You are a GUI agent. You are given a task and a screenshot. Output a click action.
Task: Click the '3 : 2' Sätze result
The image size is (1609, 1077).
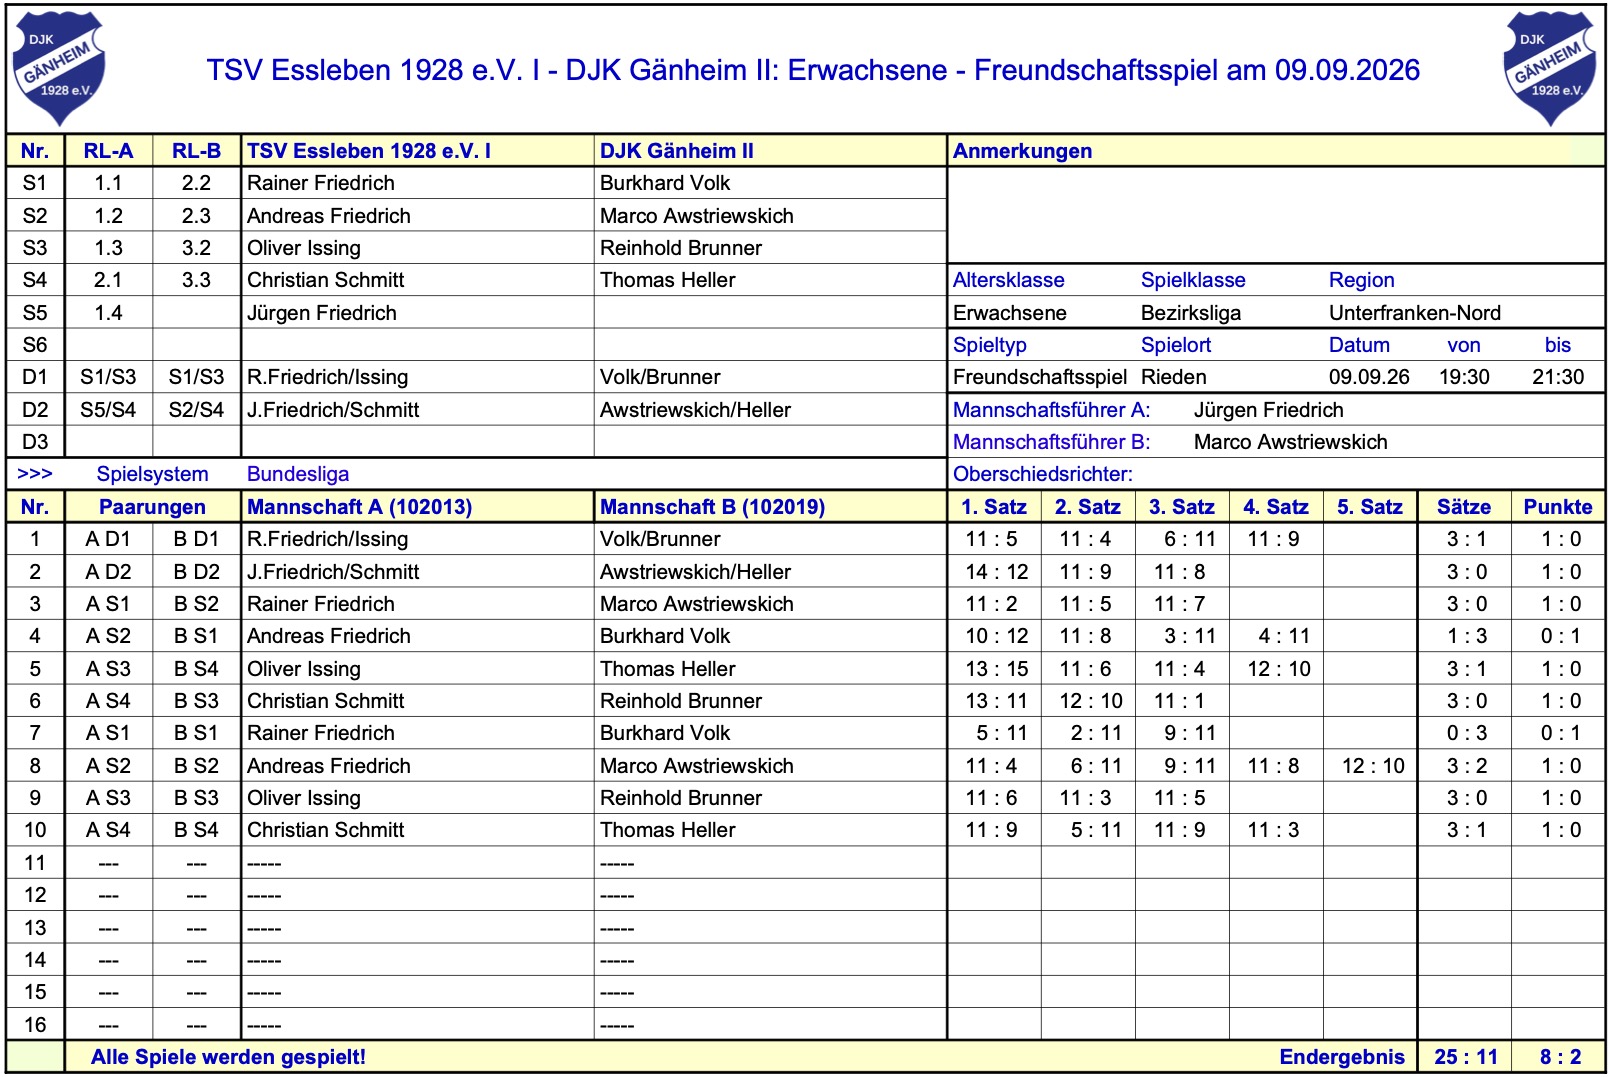pyautogui.click(x=1467, y=766)
